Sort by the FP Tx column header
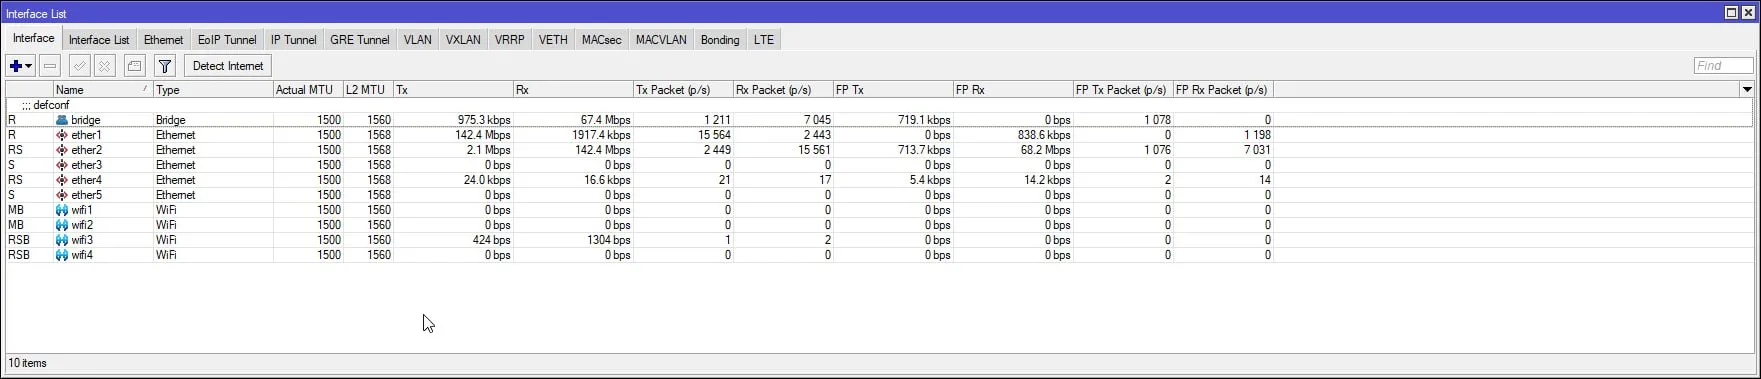1761x379 pixels. tap(893, 90)
